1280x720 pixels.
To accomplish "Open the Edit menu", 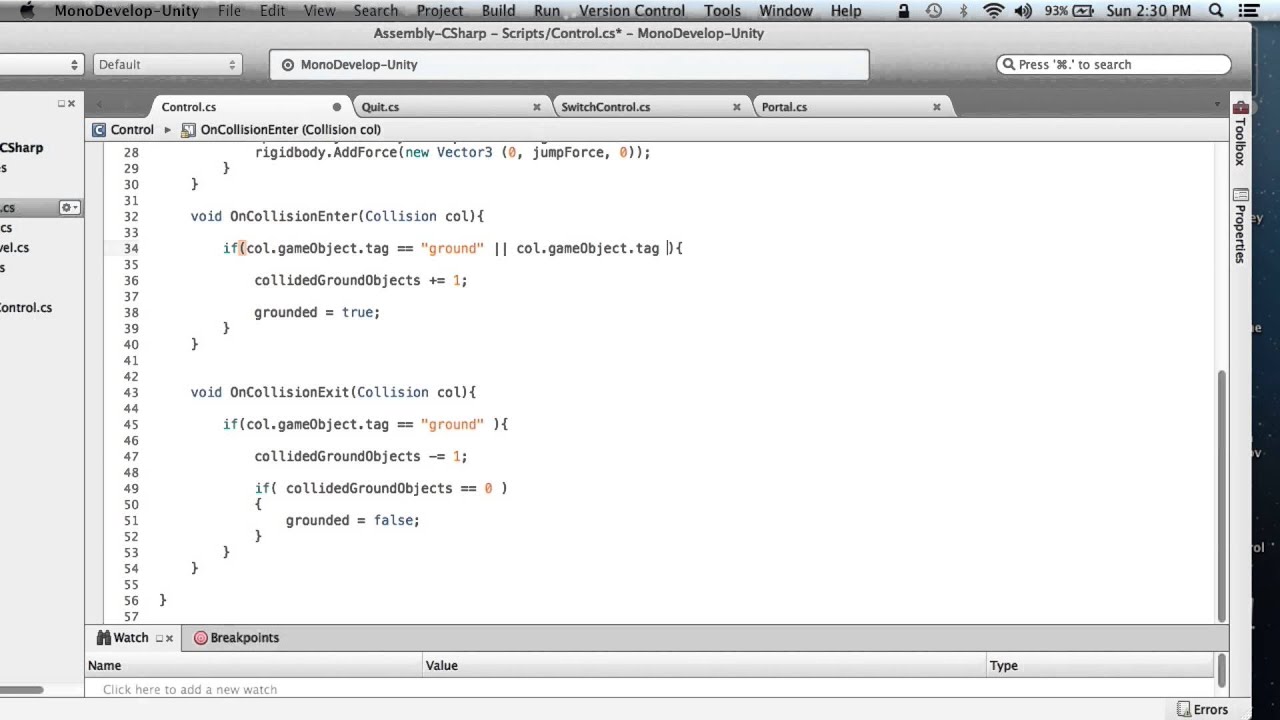I will click(x=272, y=11).
